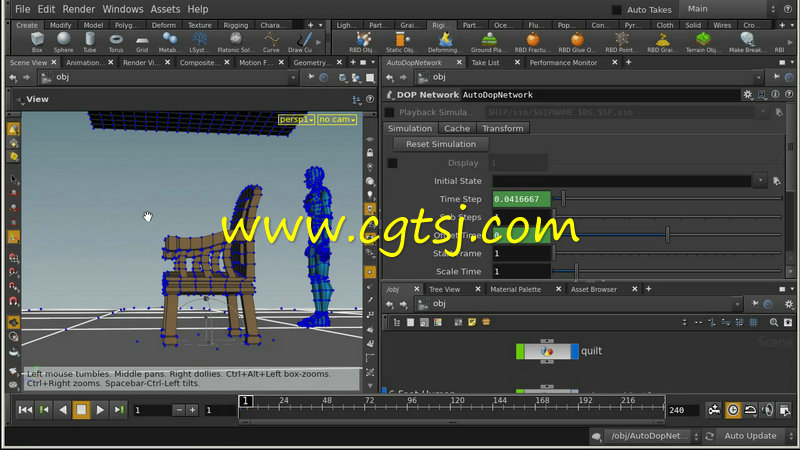The height and width of the screenshot is (450, 800).
Task: Select the Deforming Object tool
Action: pyautogui.click(x=444, y=42)
